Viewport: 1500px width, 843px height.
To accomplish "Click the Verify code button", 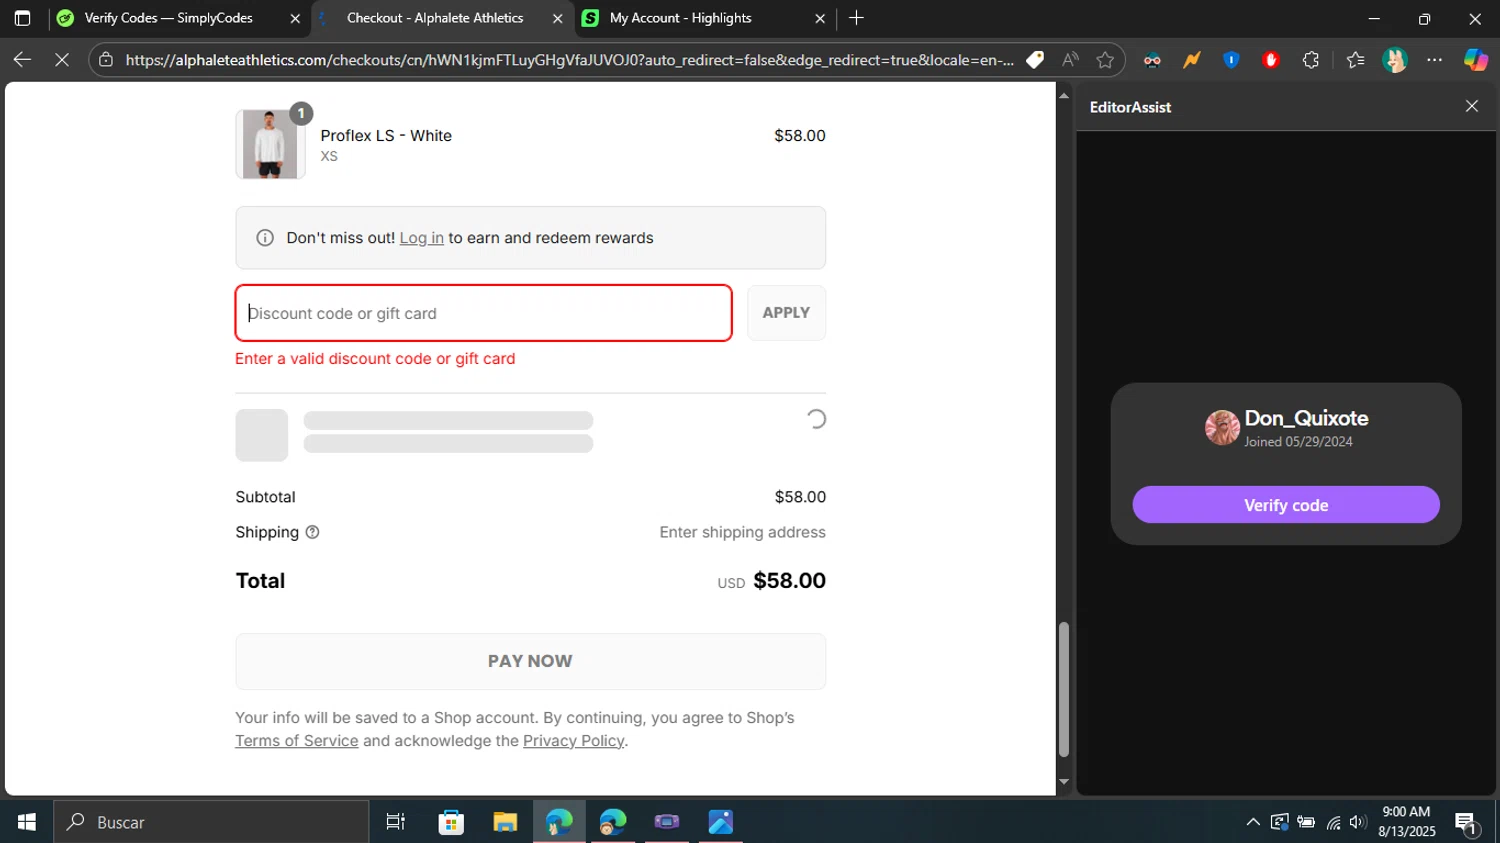I will click(1286, 505).
